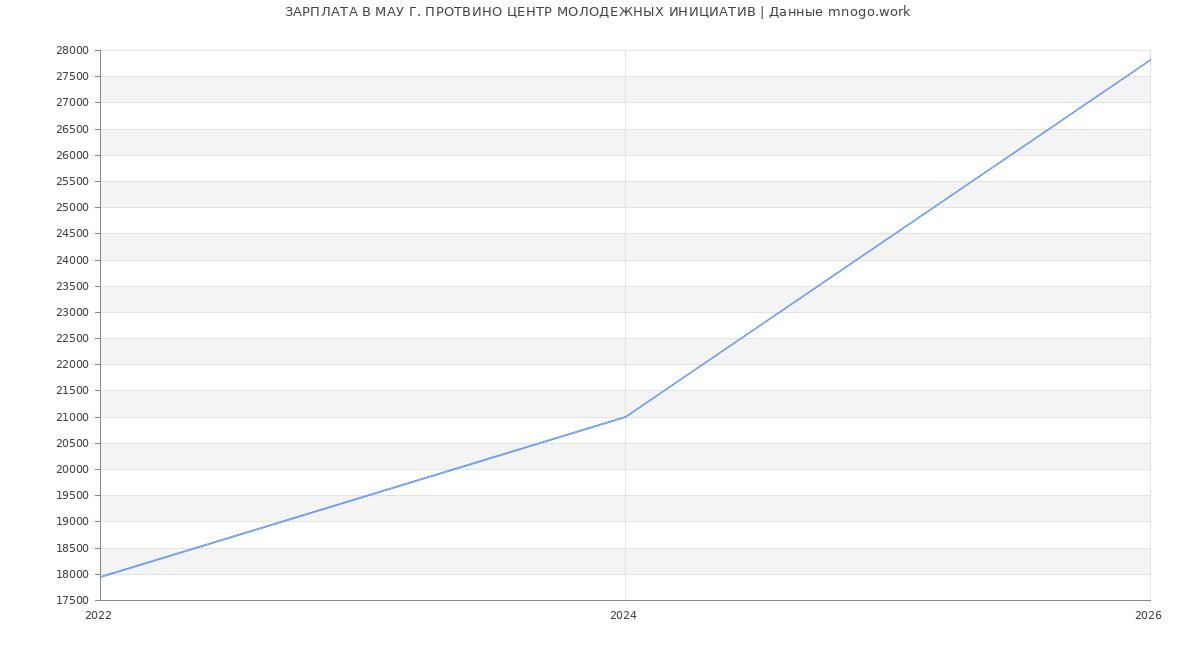Viewport: 1200px width, 650px height.
Task: Click the 2024 x-axis label
Action: click(x=623, y=616)
